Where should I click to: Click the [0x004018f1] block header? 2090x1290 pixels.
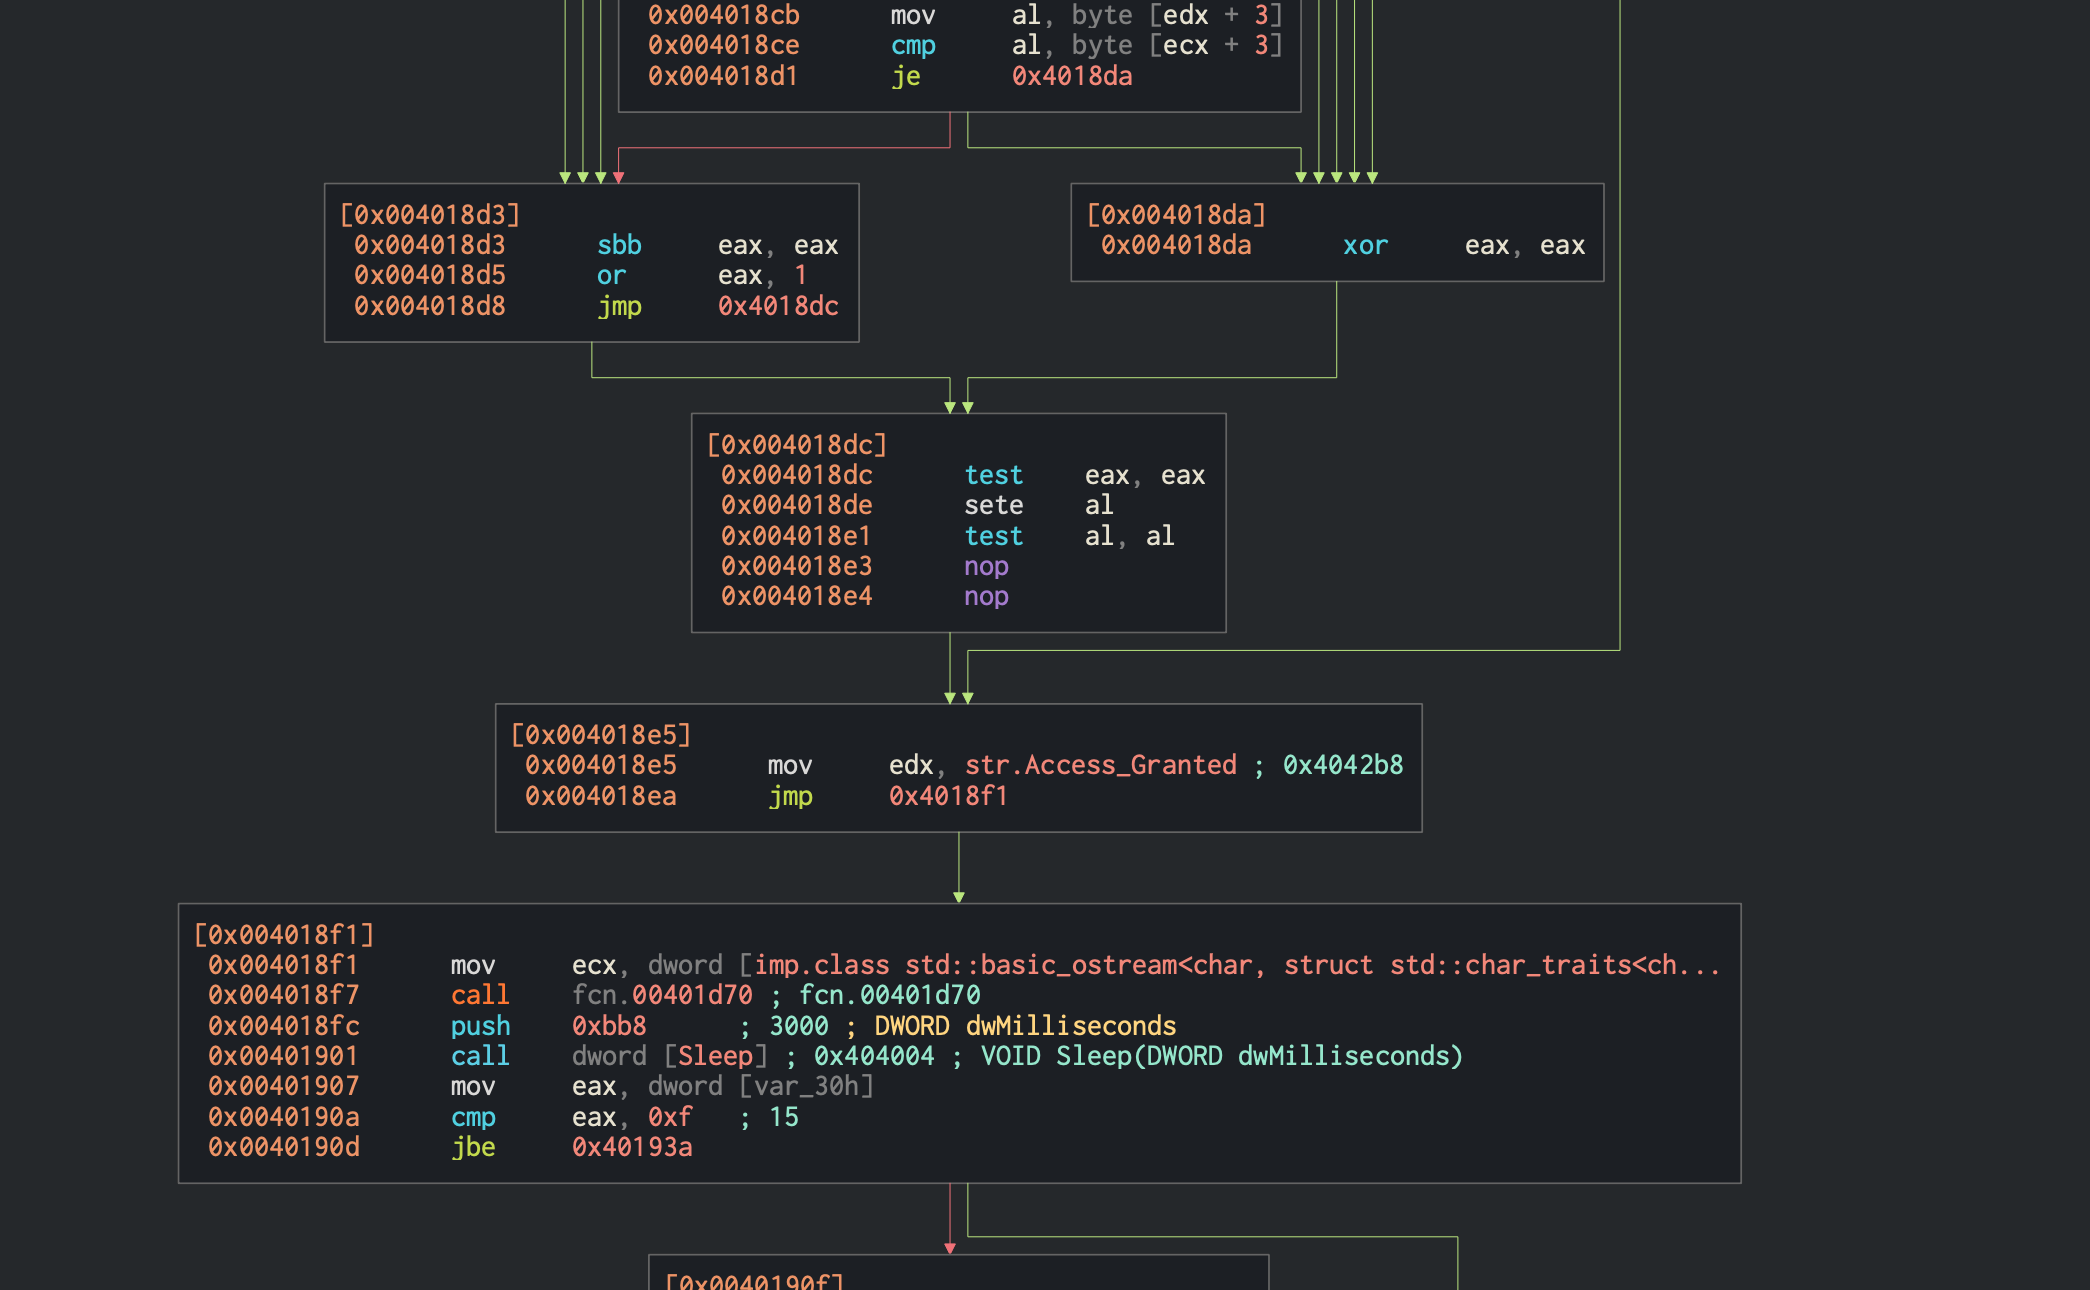point(284,935)
